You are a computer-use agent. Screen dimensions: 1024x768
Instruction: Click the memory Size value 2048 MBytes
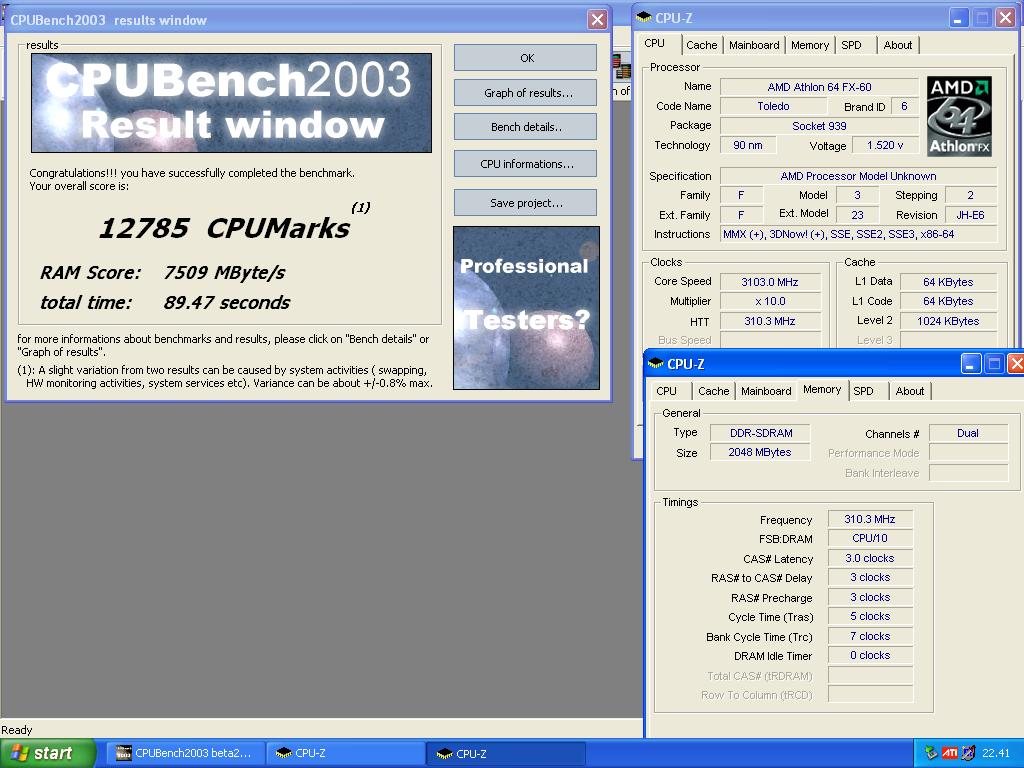pyautogui.click(x=761, y=452)
